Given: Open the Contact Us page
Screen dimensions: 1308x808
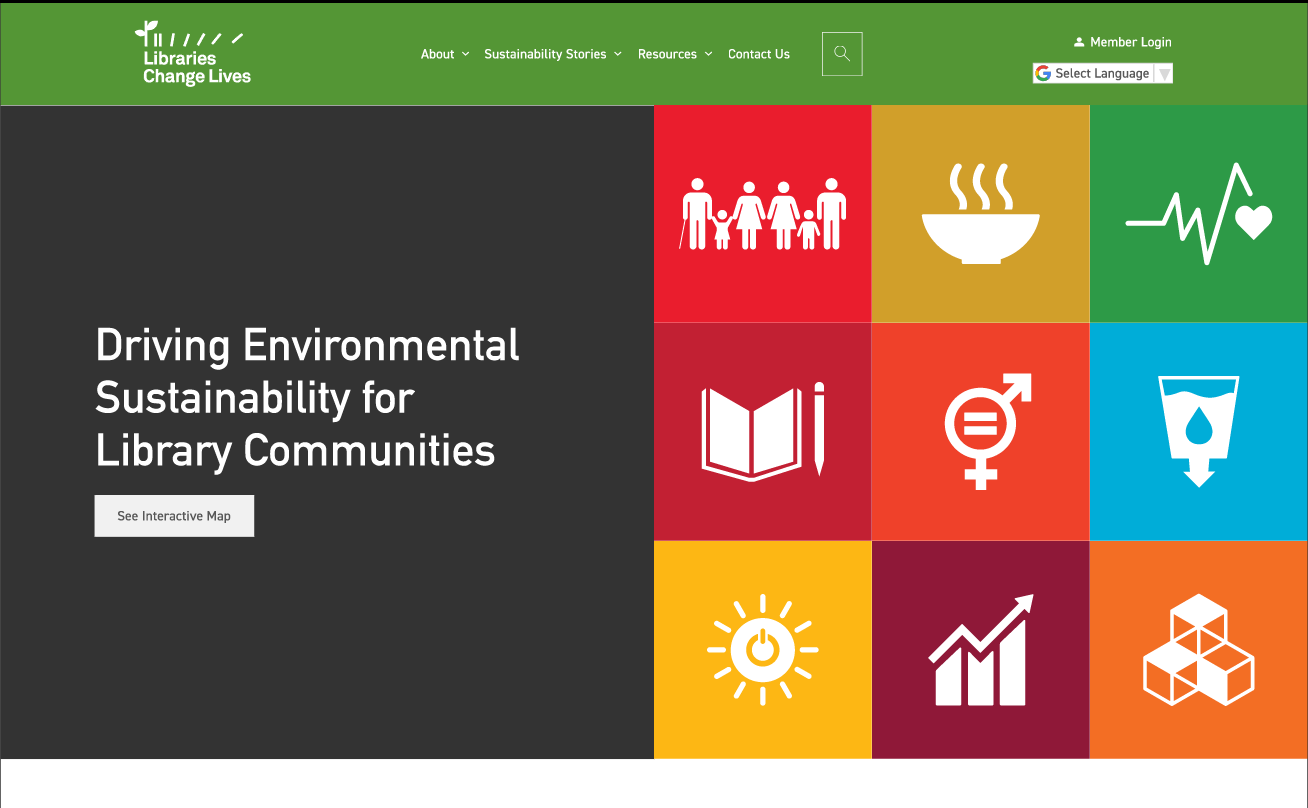Looking at the screenshot, I should [758, 54].
